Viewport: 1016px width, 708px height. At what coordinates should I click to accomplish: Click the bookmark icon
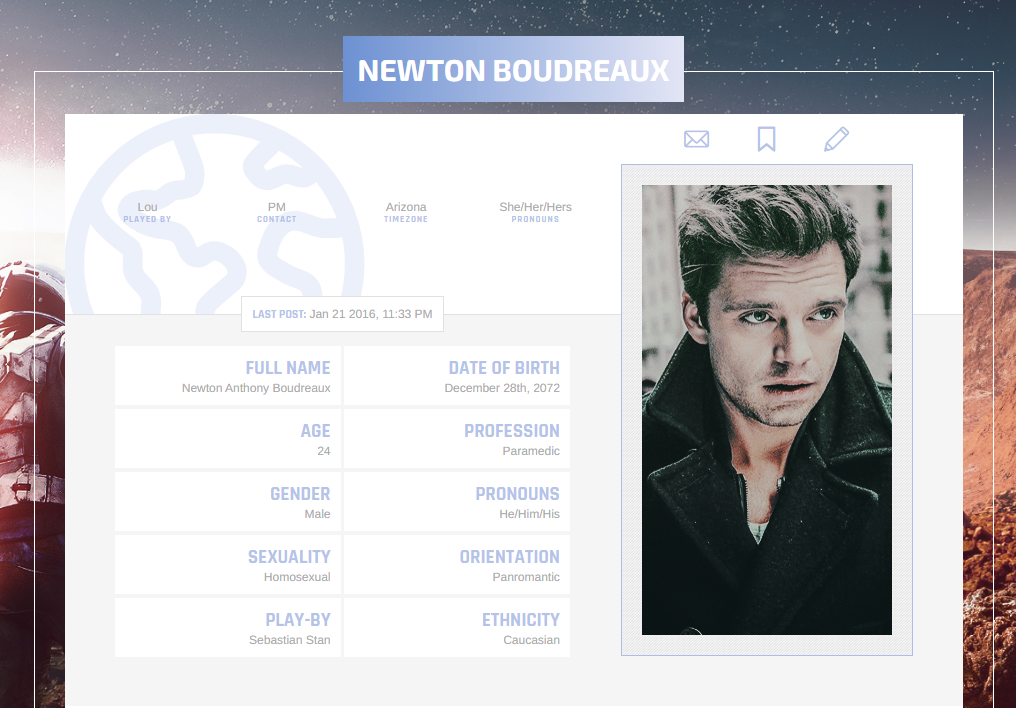pos(767,139)
